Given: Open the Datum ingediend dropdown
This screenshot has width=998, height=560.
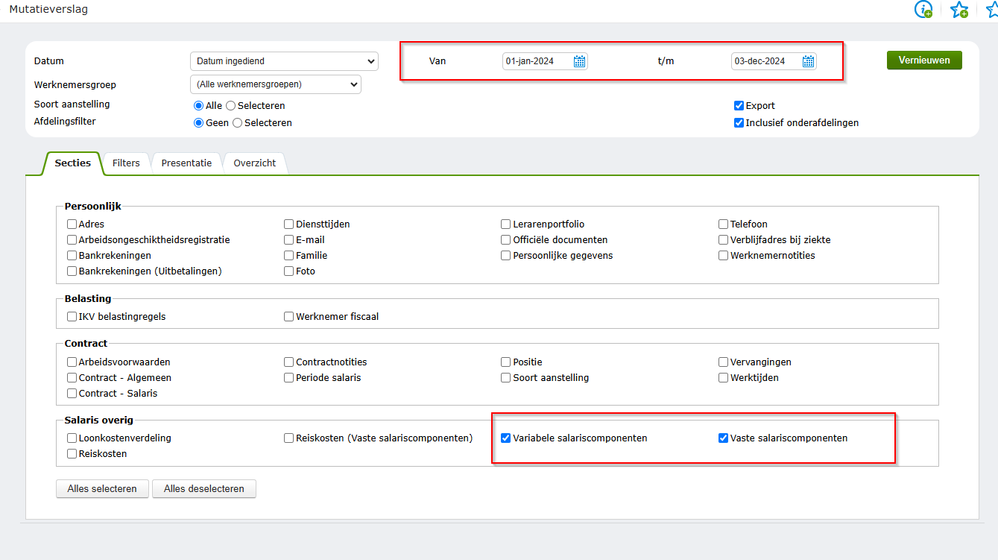Looking at the screenshot, I should (284, 62).
